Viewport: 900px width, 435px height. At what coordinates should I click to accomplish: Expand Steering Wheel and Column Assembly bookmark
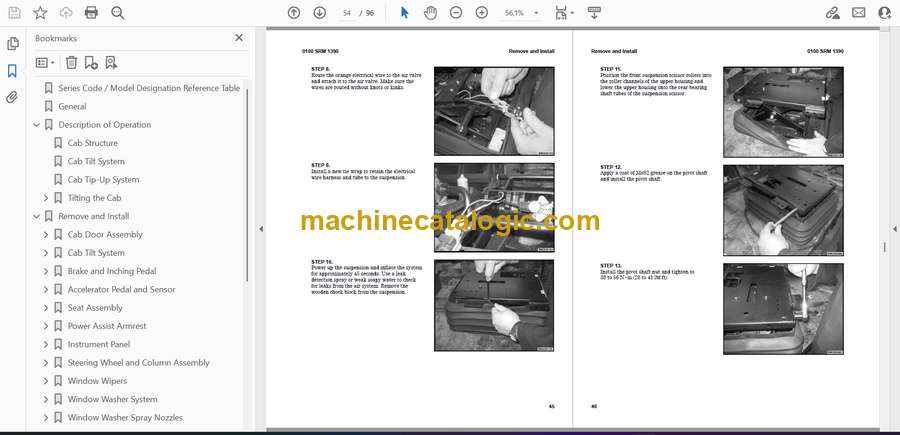pos(46,363)
